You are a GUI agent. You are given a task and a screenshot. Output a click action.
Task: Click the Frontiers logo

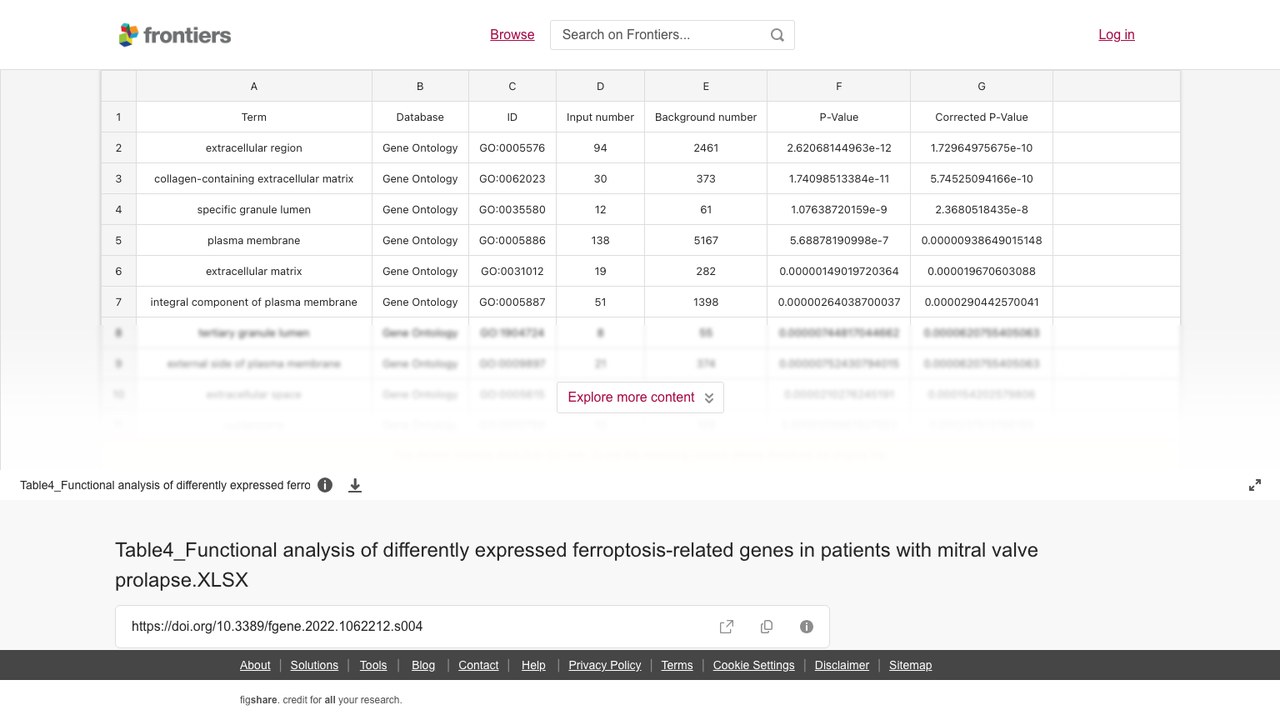point(175,35)
